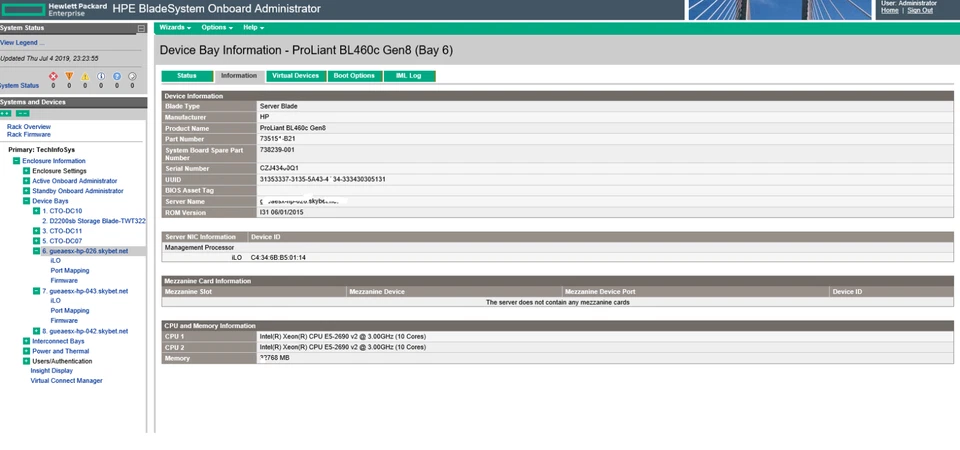Expand bay 1 CTO-DC10 node
The width and height of the screenshot is (960, 450).
36,211
